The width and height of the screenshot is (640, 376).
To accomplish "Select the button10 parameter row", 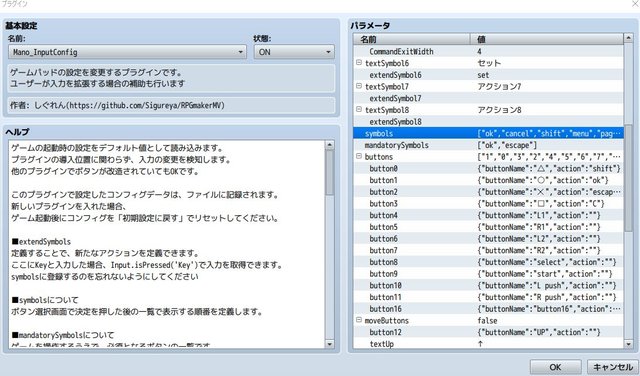I will 489,285.
